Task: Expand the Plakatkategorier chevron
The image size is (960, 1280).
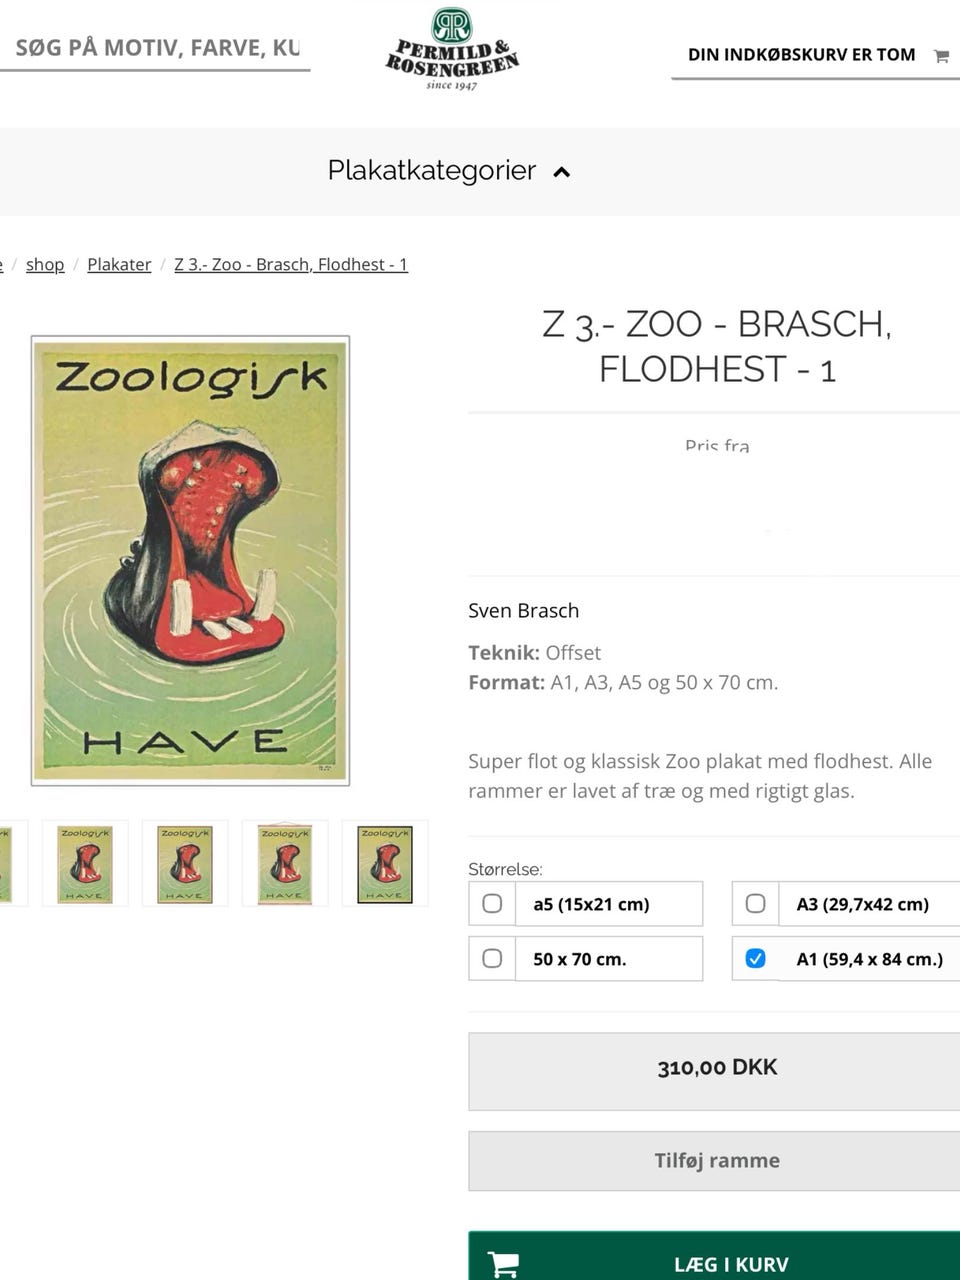Action: 562,172
